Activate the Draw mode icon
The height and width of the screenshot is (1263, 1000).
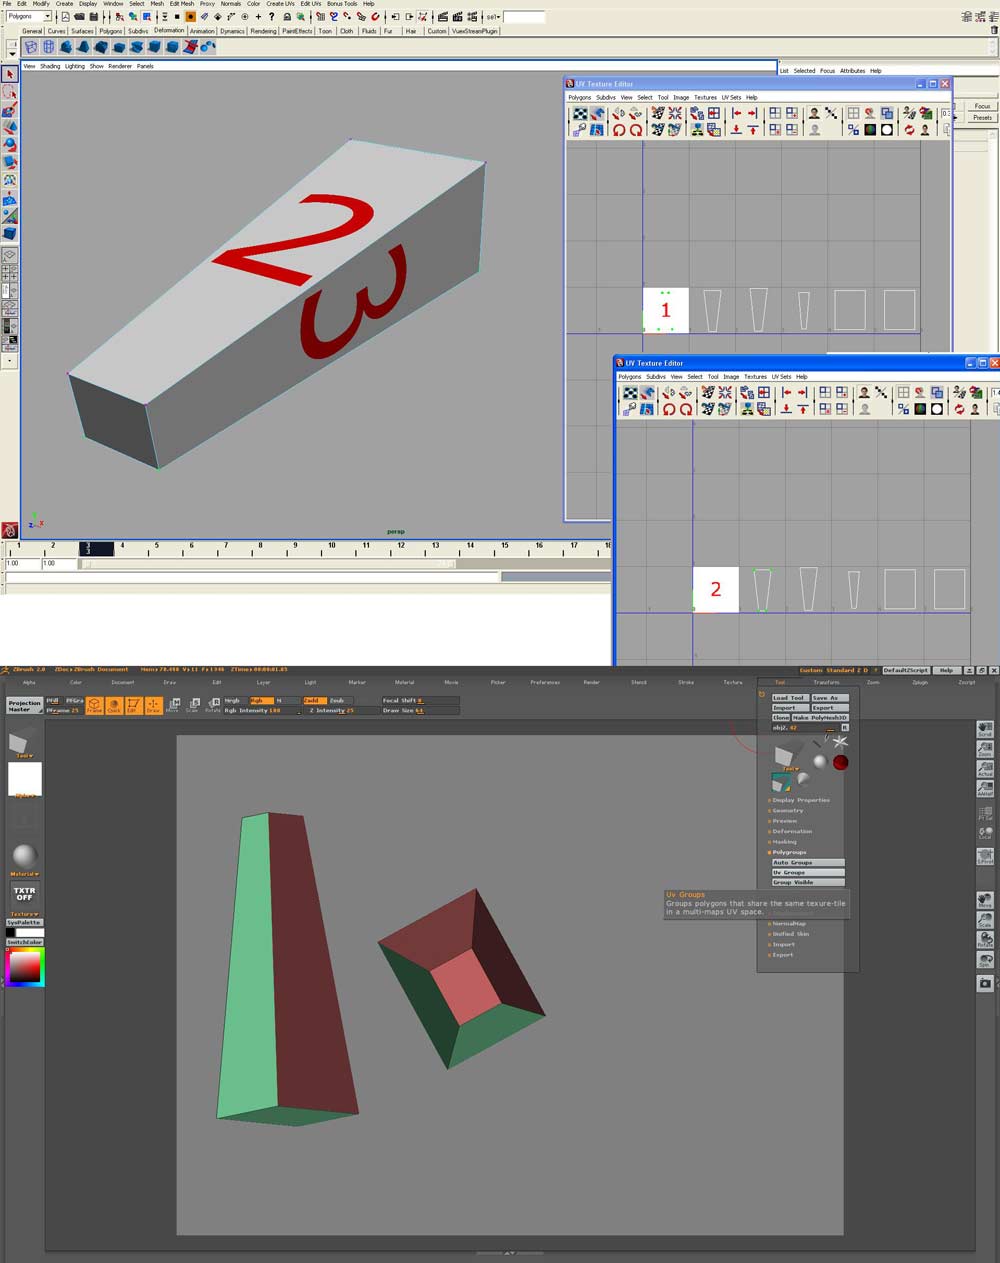click(153, 705)
